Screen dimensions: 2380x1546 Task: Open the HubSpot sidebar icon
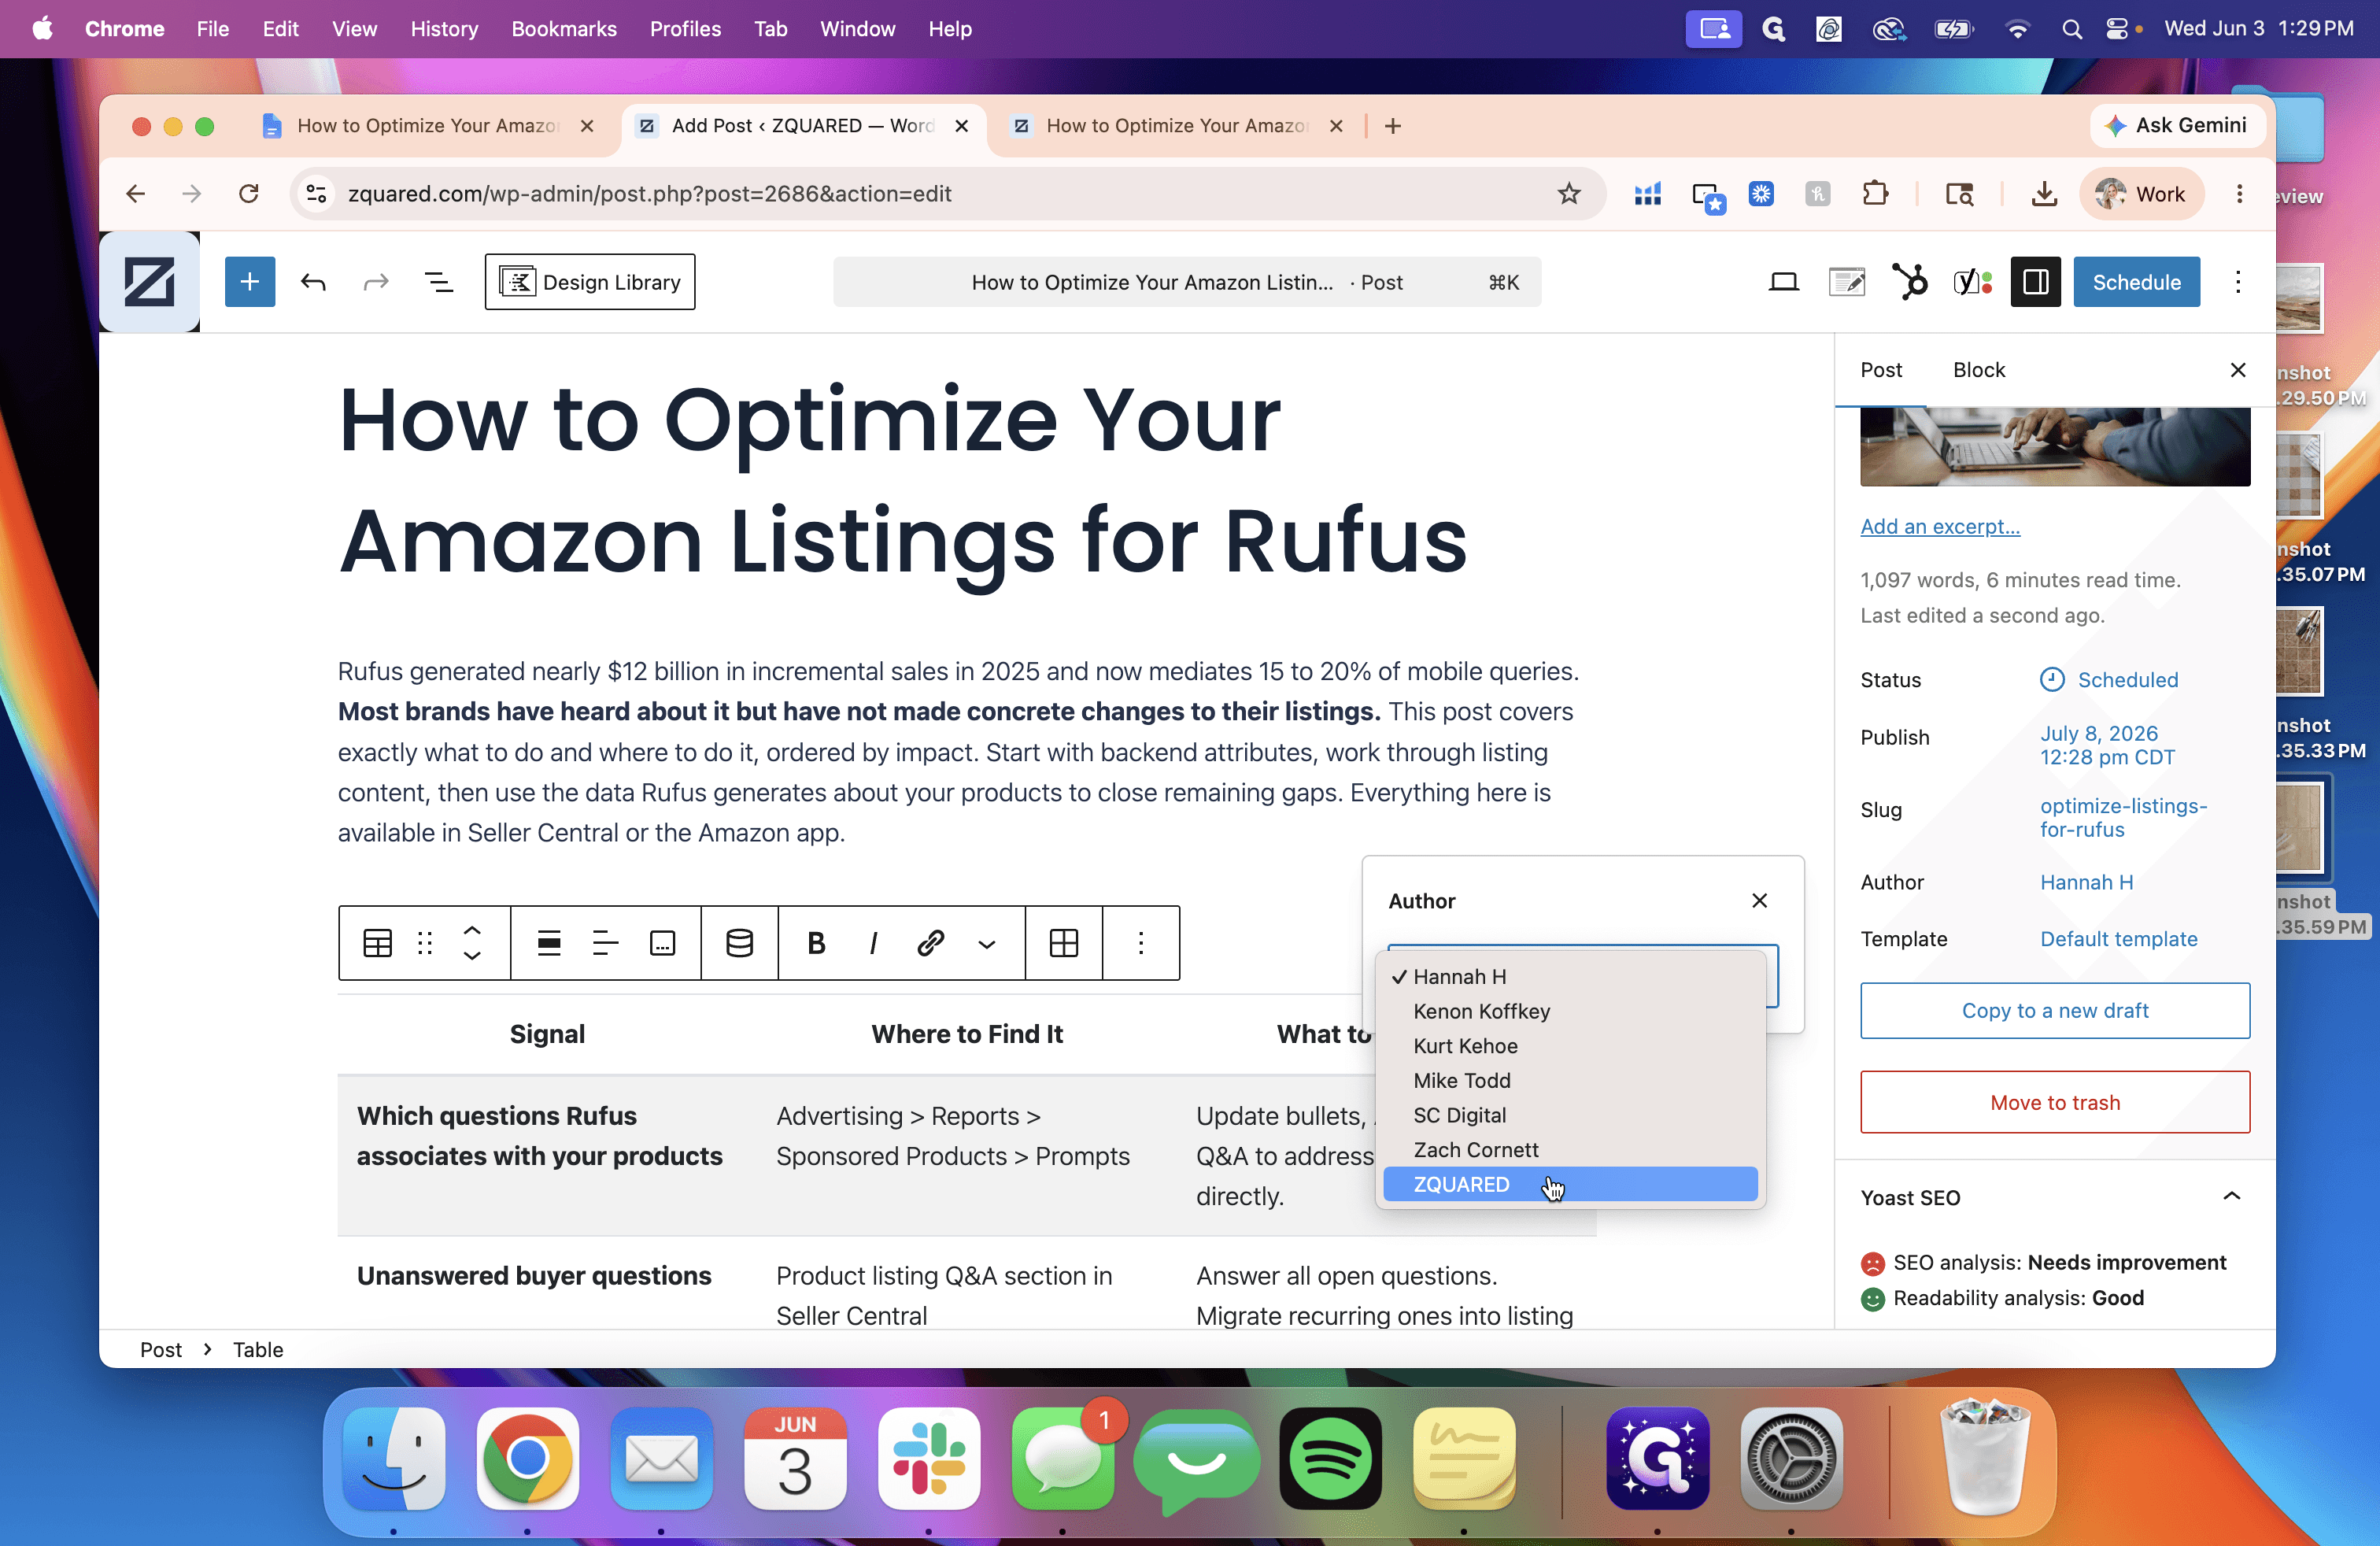[x=1910, y=282]
